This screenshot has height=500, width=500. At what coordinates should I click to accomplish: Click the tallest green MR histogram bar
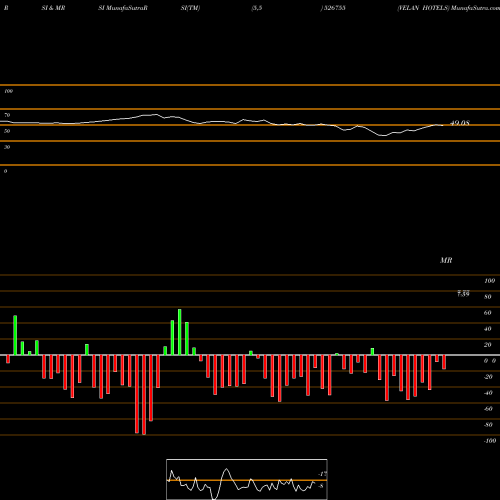180,332
